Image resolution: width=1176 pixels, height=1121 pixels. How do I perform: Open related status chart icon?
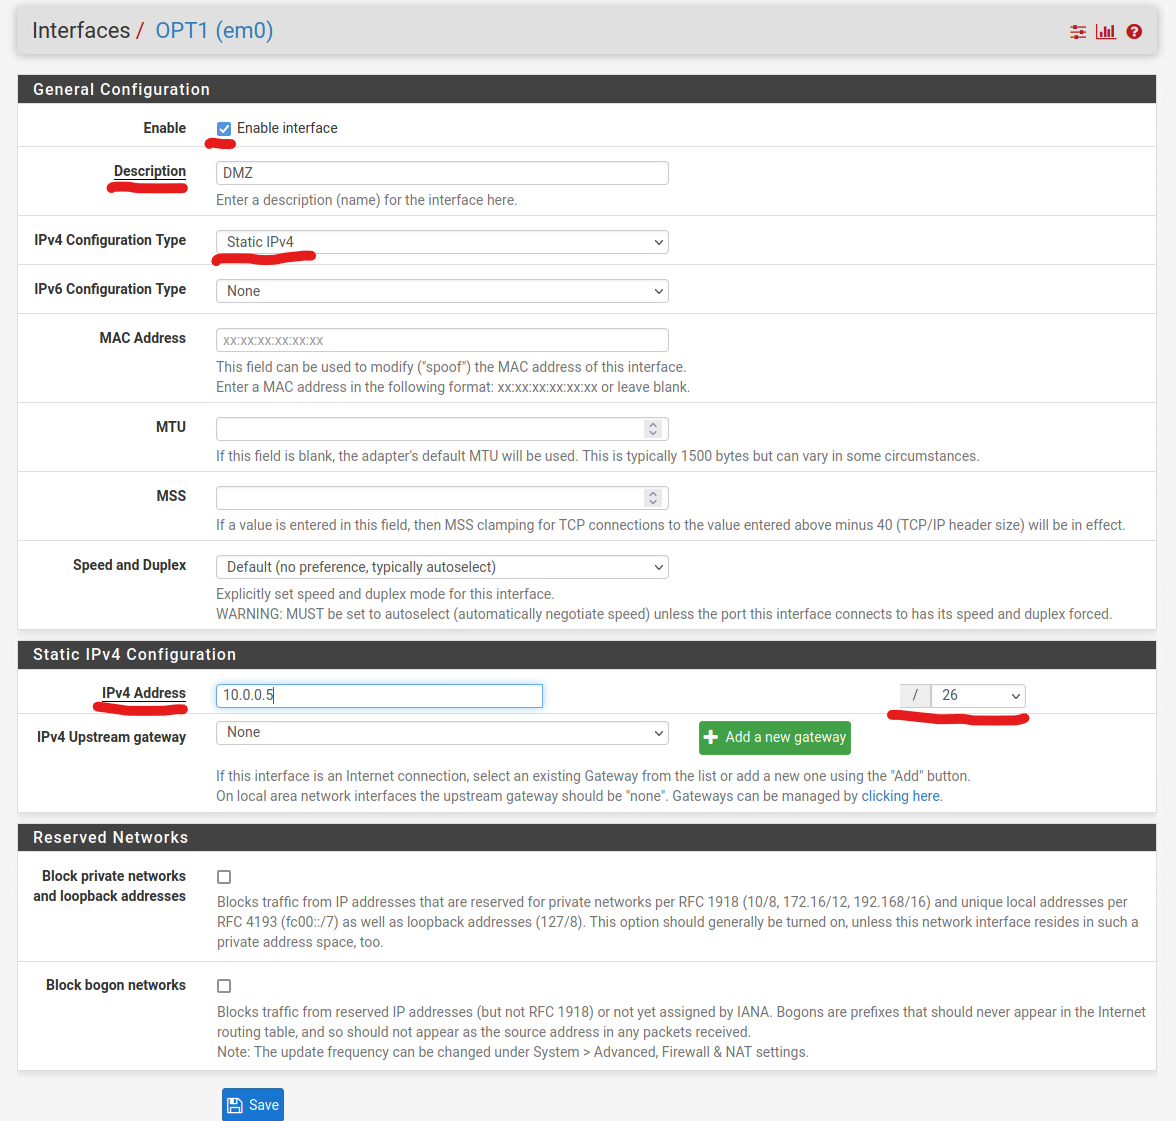click(1106, 31)
